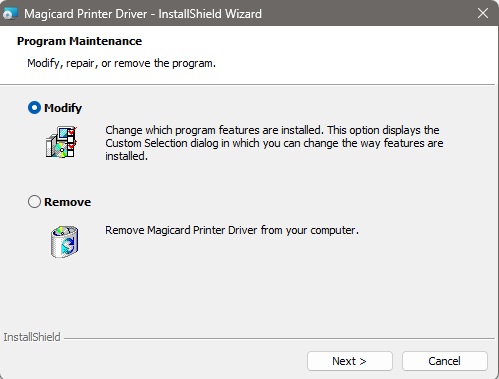Click the Program Maintenance heading
Viewport: 499px width, 379px height.
pos(80,41)
